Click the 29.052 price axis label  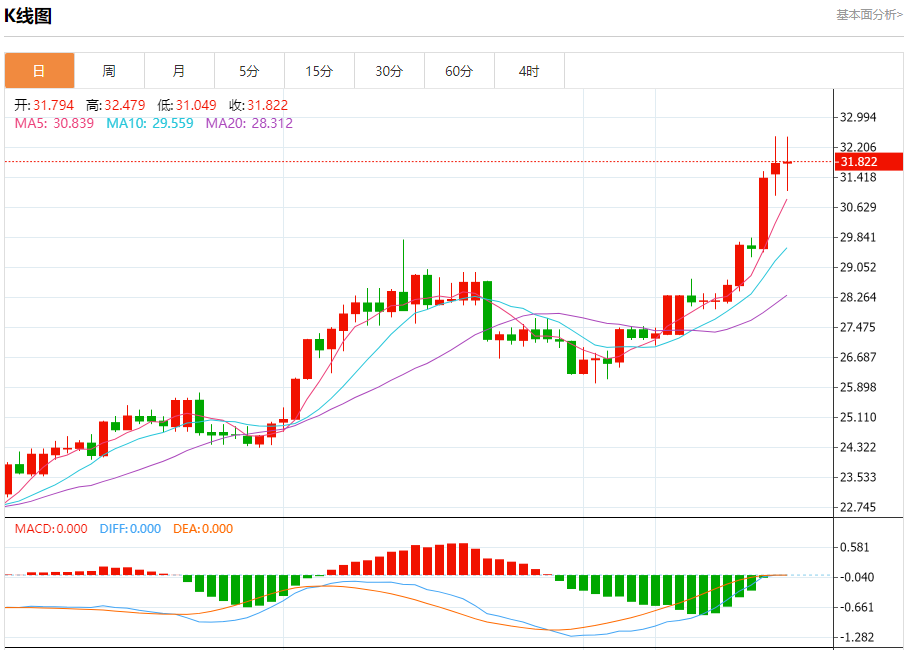pos(858,267)
